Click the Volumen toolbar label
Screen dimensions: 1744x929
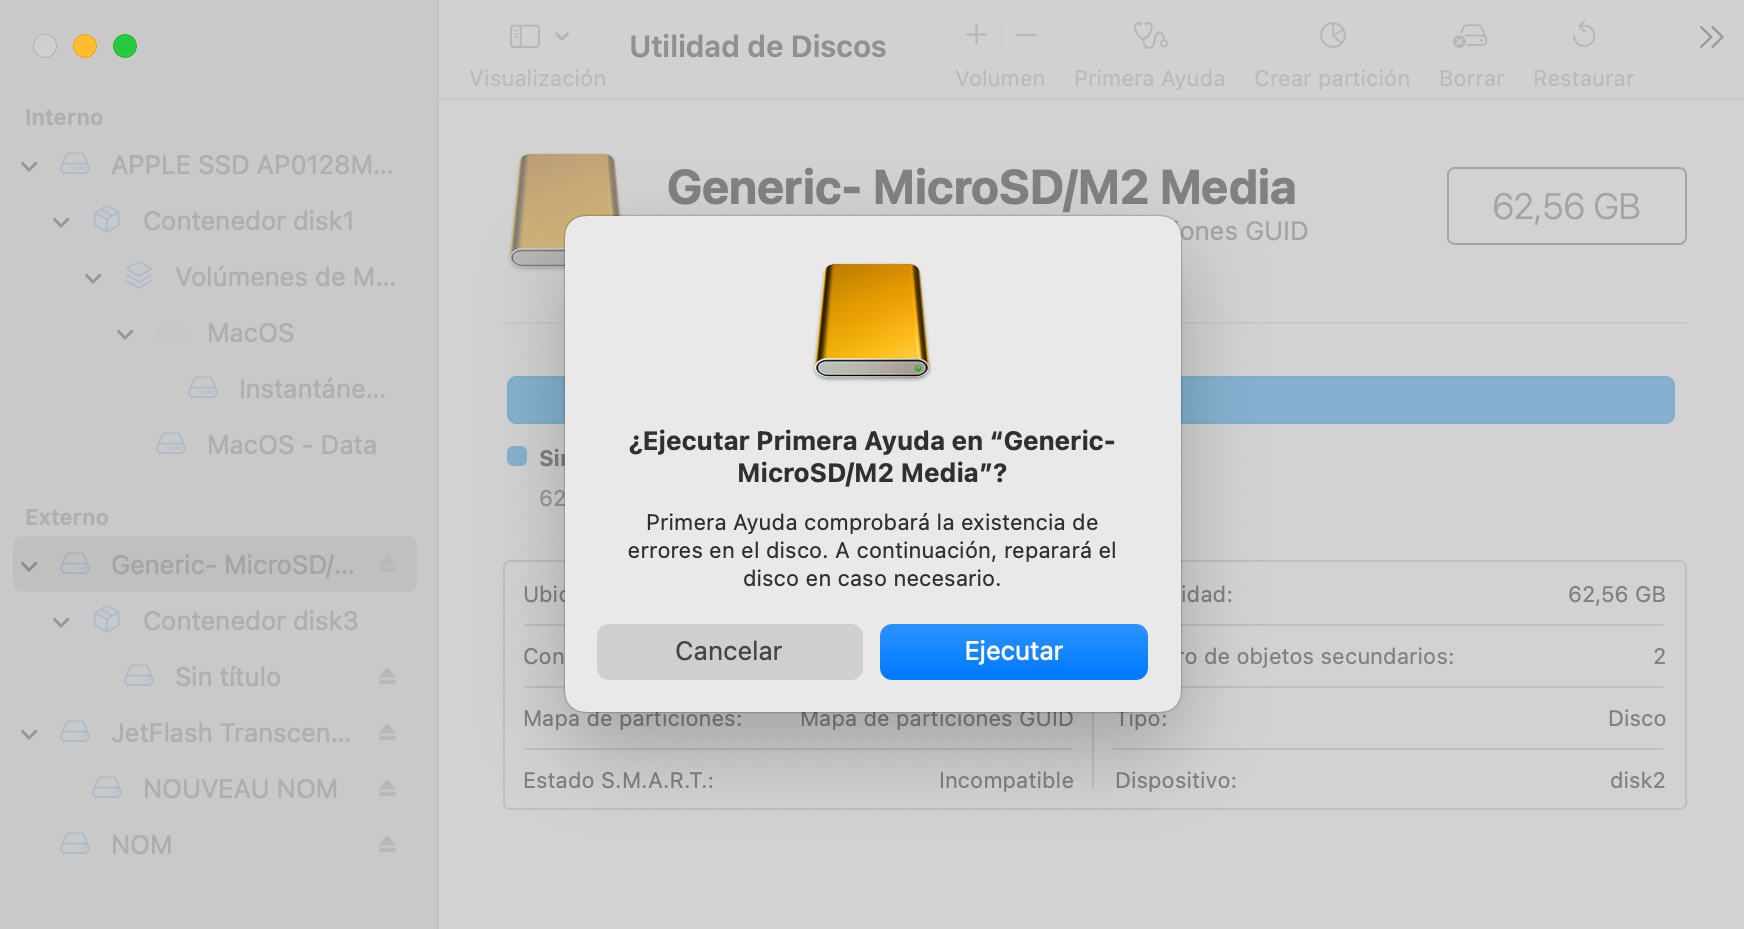[1000, 78]
